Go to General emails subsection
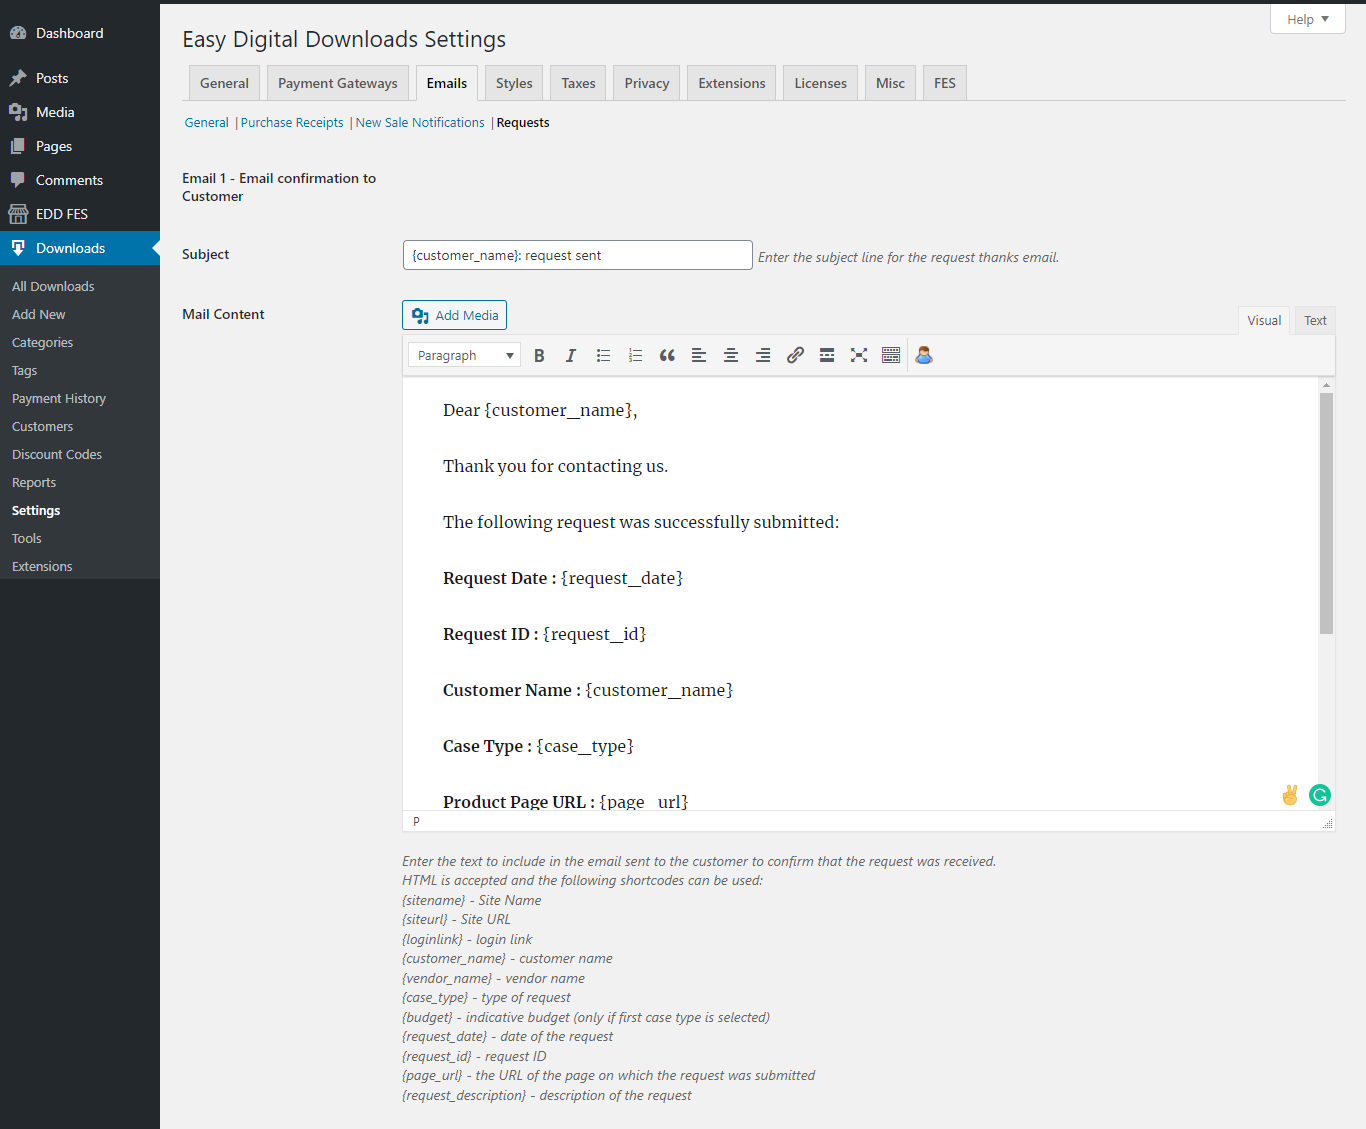This screenshot has height=1129, width=1366. click(x=207, y=122)
